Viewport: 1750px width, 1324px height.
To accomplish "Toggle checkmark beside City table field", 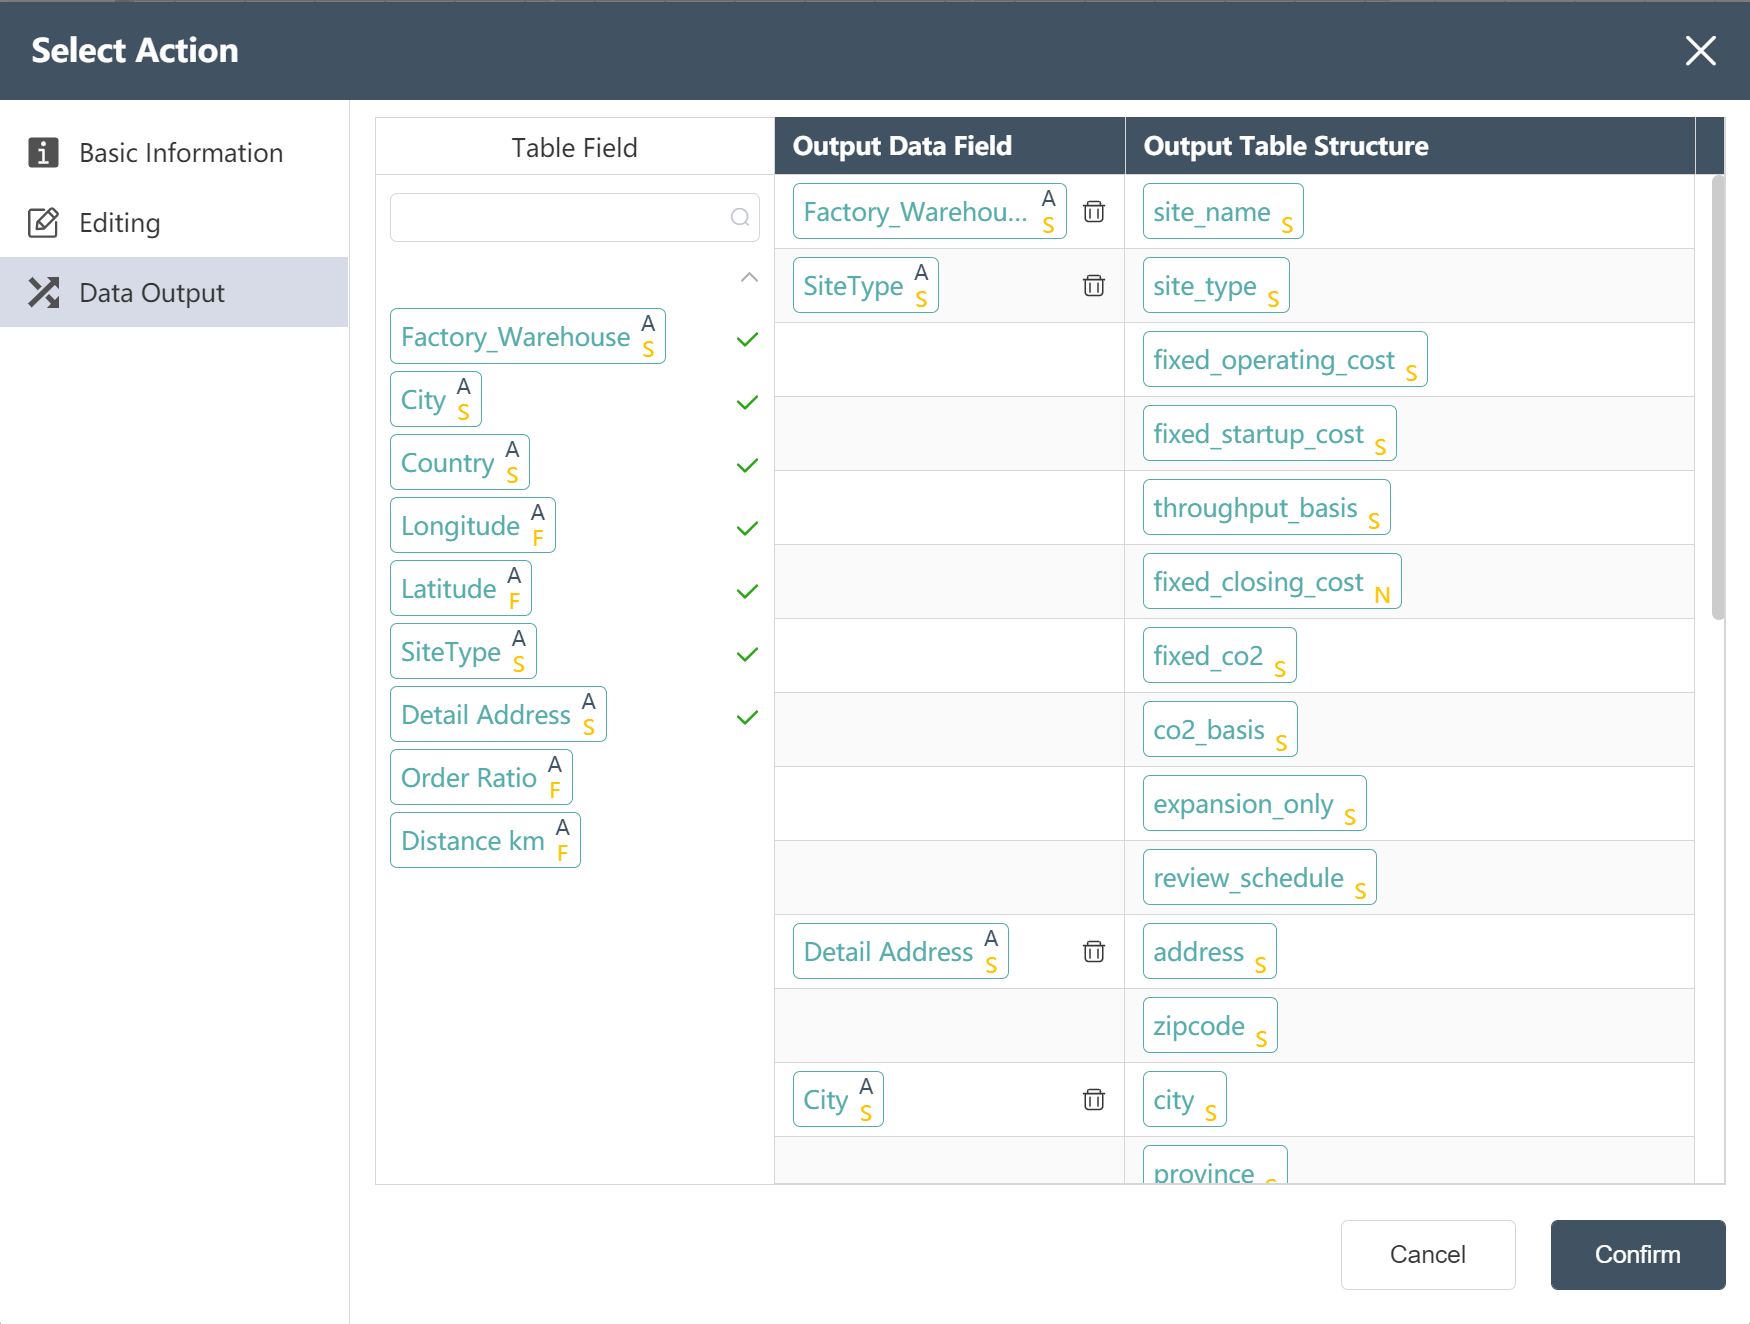I will point(747,402).
